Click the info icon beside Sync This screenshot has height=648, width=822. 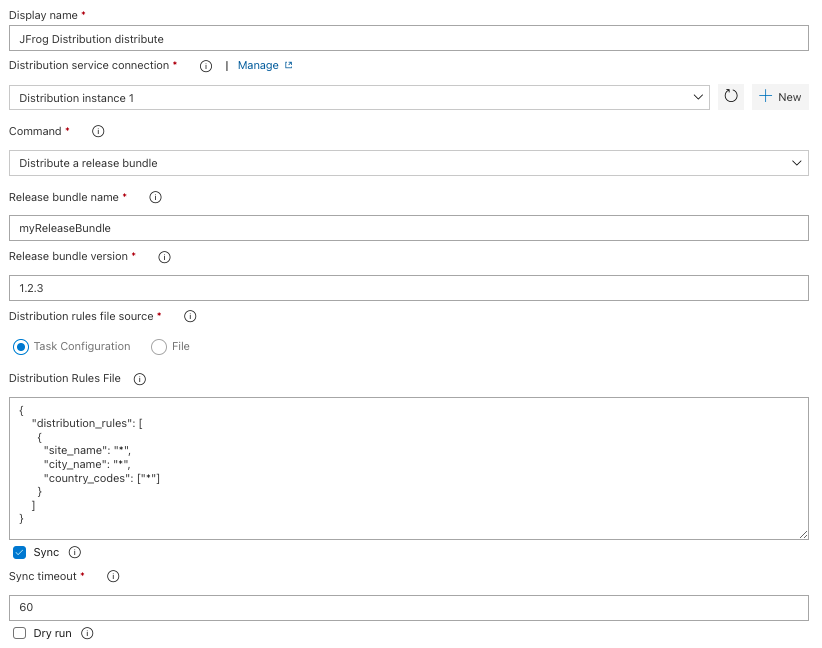click(73, 551)
